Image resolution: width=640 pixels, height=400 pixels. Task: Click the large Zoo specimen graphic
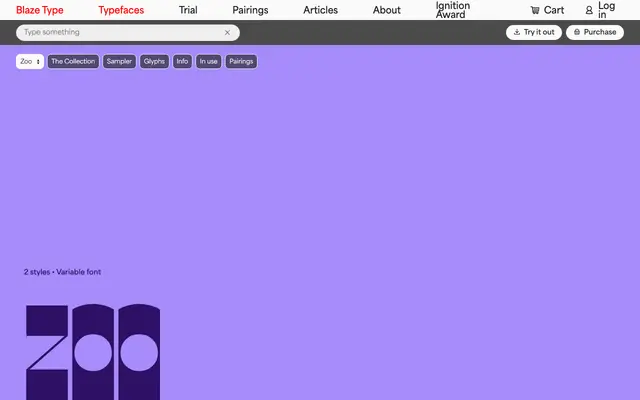(93, 352)
